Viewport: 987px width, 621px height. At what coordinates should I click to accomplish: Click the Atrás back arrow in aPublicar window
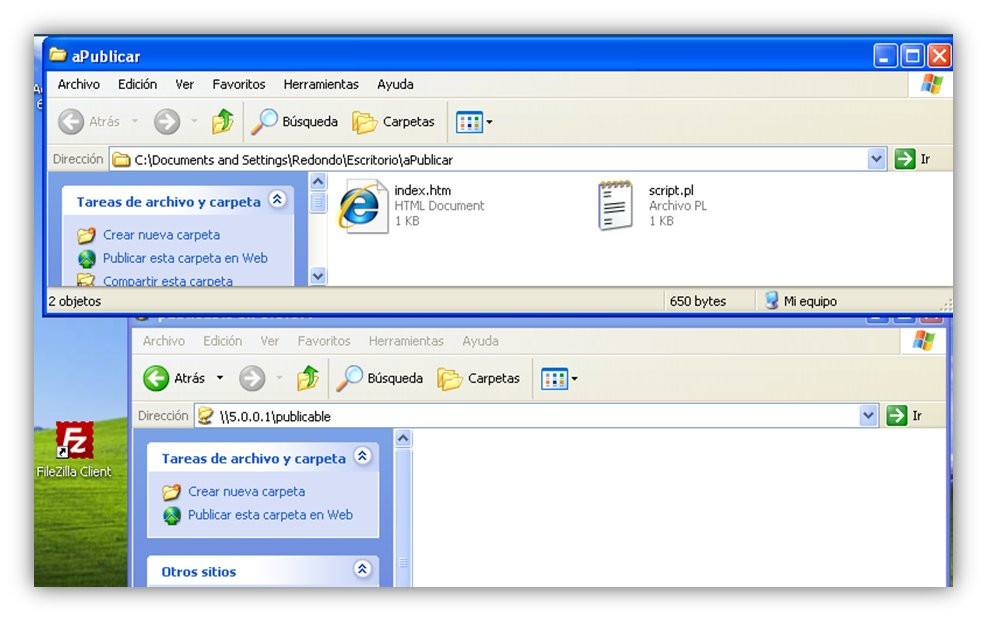(71, 121)
